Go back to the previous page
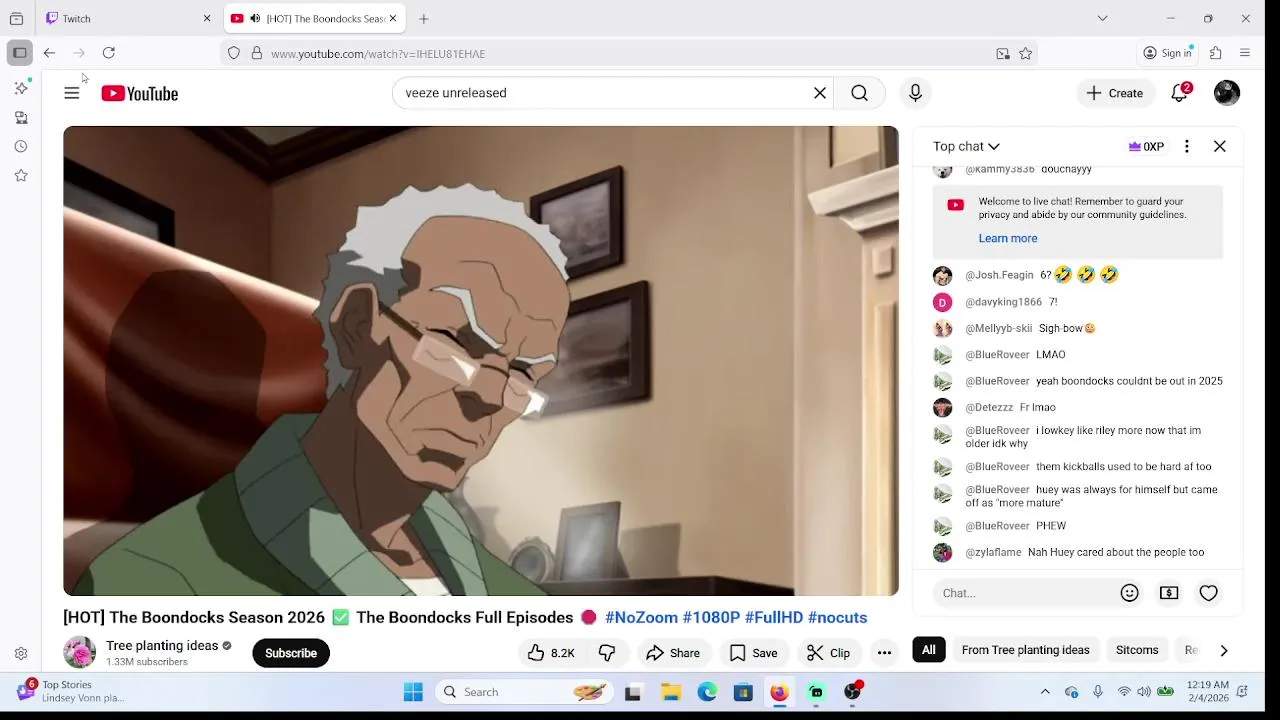This screenshot has height=720, width=1280. (x=49, y=53)
